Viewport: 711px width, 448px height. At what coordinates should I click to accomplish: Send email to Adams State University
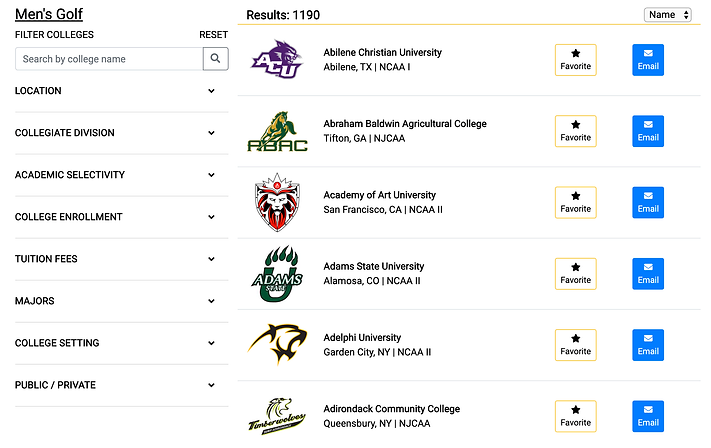(648, 274)
